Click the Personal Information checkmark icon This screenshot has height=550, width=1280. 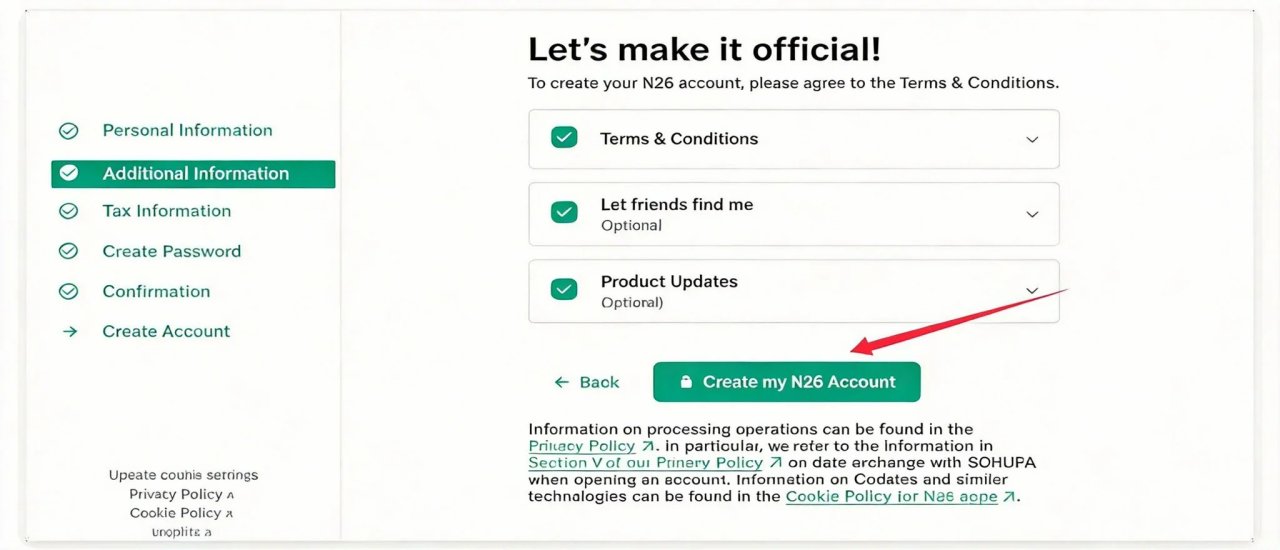pyautogui.click(x=69, y=131)
